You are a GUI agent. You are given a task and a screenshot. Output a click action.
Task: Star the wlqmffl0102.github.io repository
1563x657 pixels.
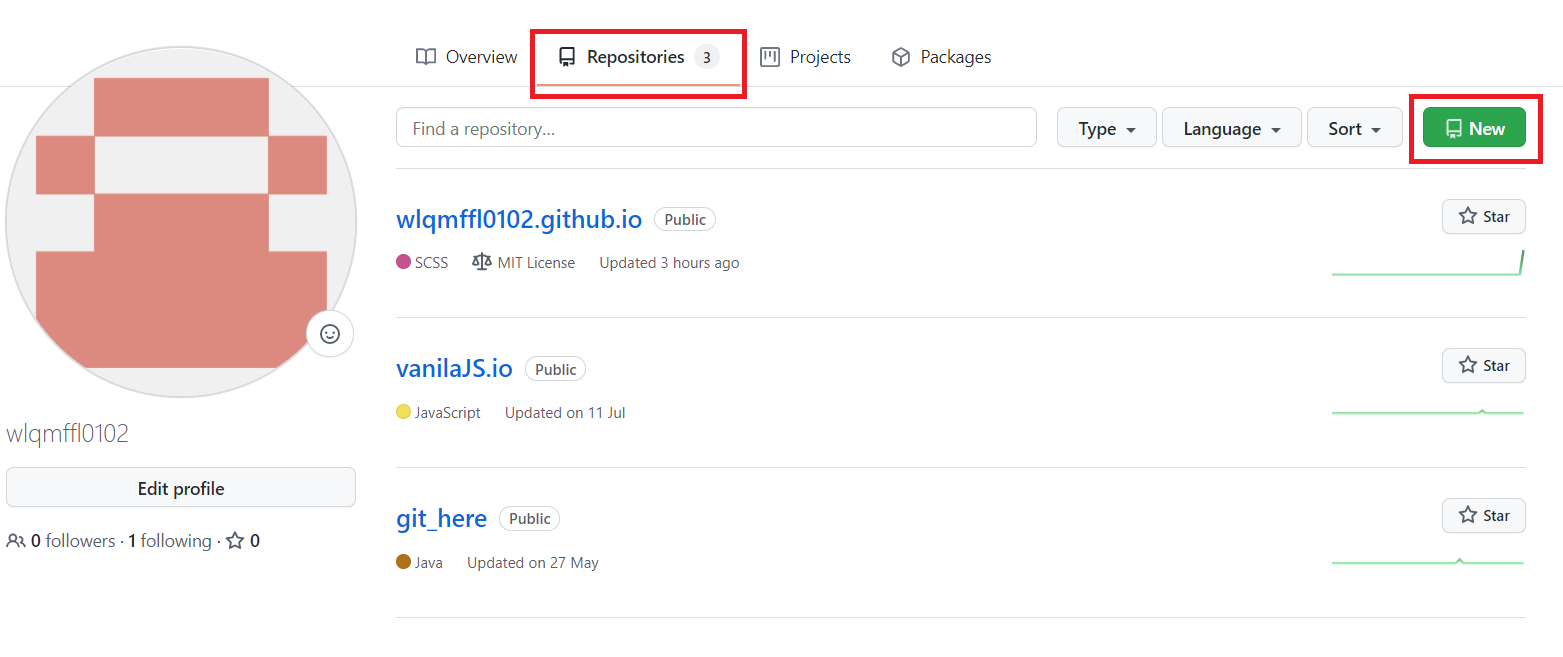pos(1483,216)
